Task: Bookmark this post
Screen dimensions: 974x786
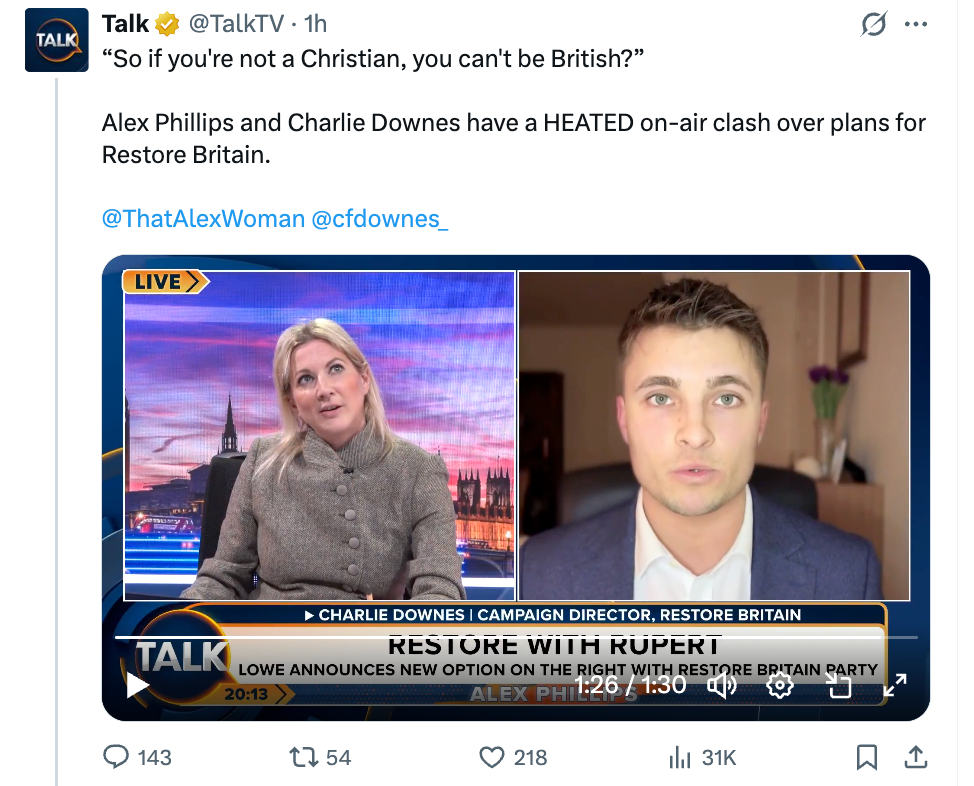Action: [867, 757]
